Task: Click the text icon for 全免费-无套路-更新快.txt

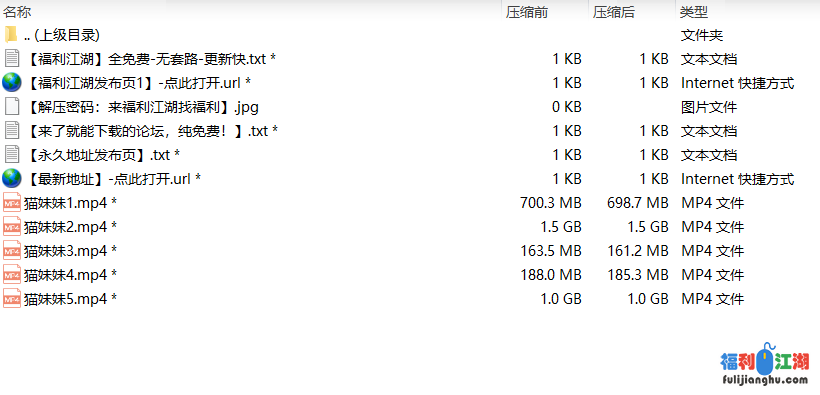Action: 11,59
